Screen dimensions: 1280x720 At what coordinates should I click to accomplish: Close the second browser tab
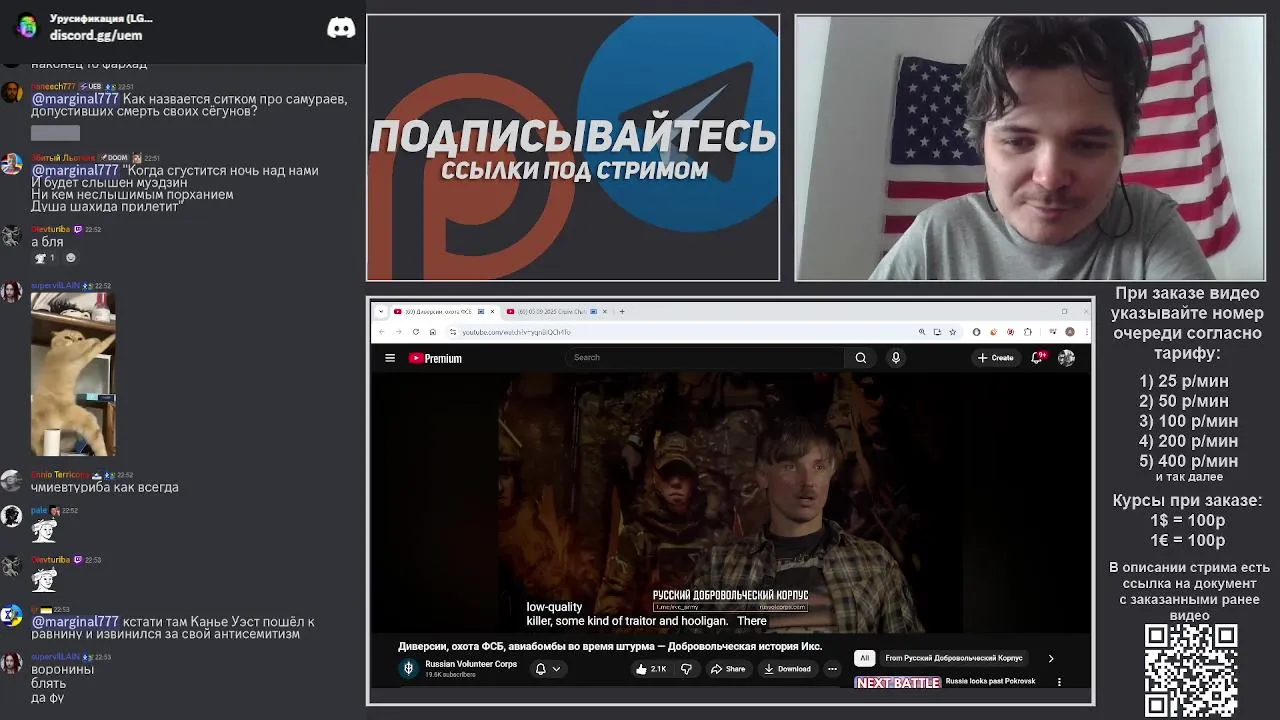605,311
